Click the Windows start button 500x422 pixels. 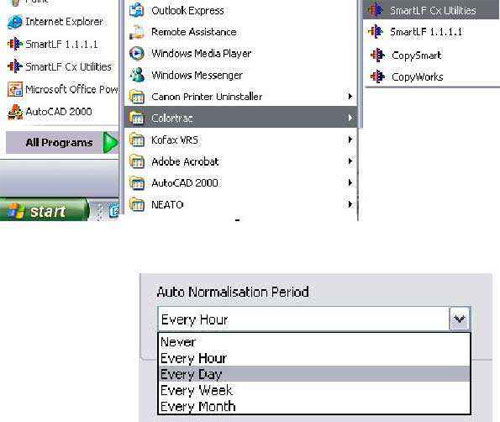pyautogui.click(x=43, y=211)
